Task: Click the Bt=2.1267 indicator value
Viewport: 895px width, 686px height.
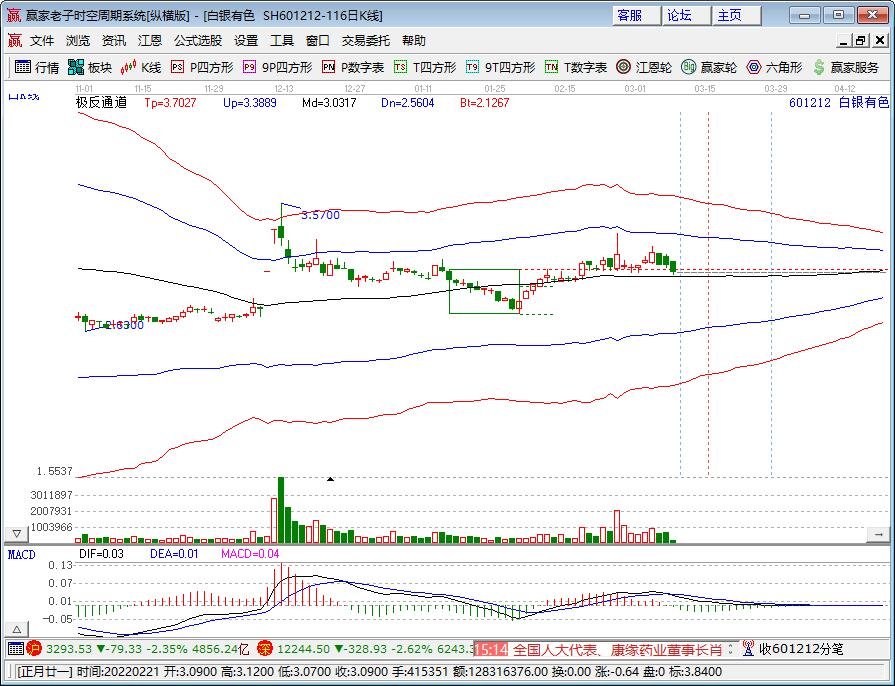Action: click(x=485, y=103)
